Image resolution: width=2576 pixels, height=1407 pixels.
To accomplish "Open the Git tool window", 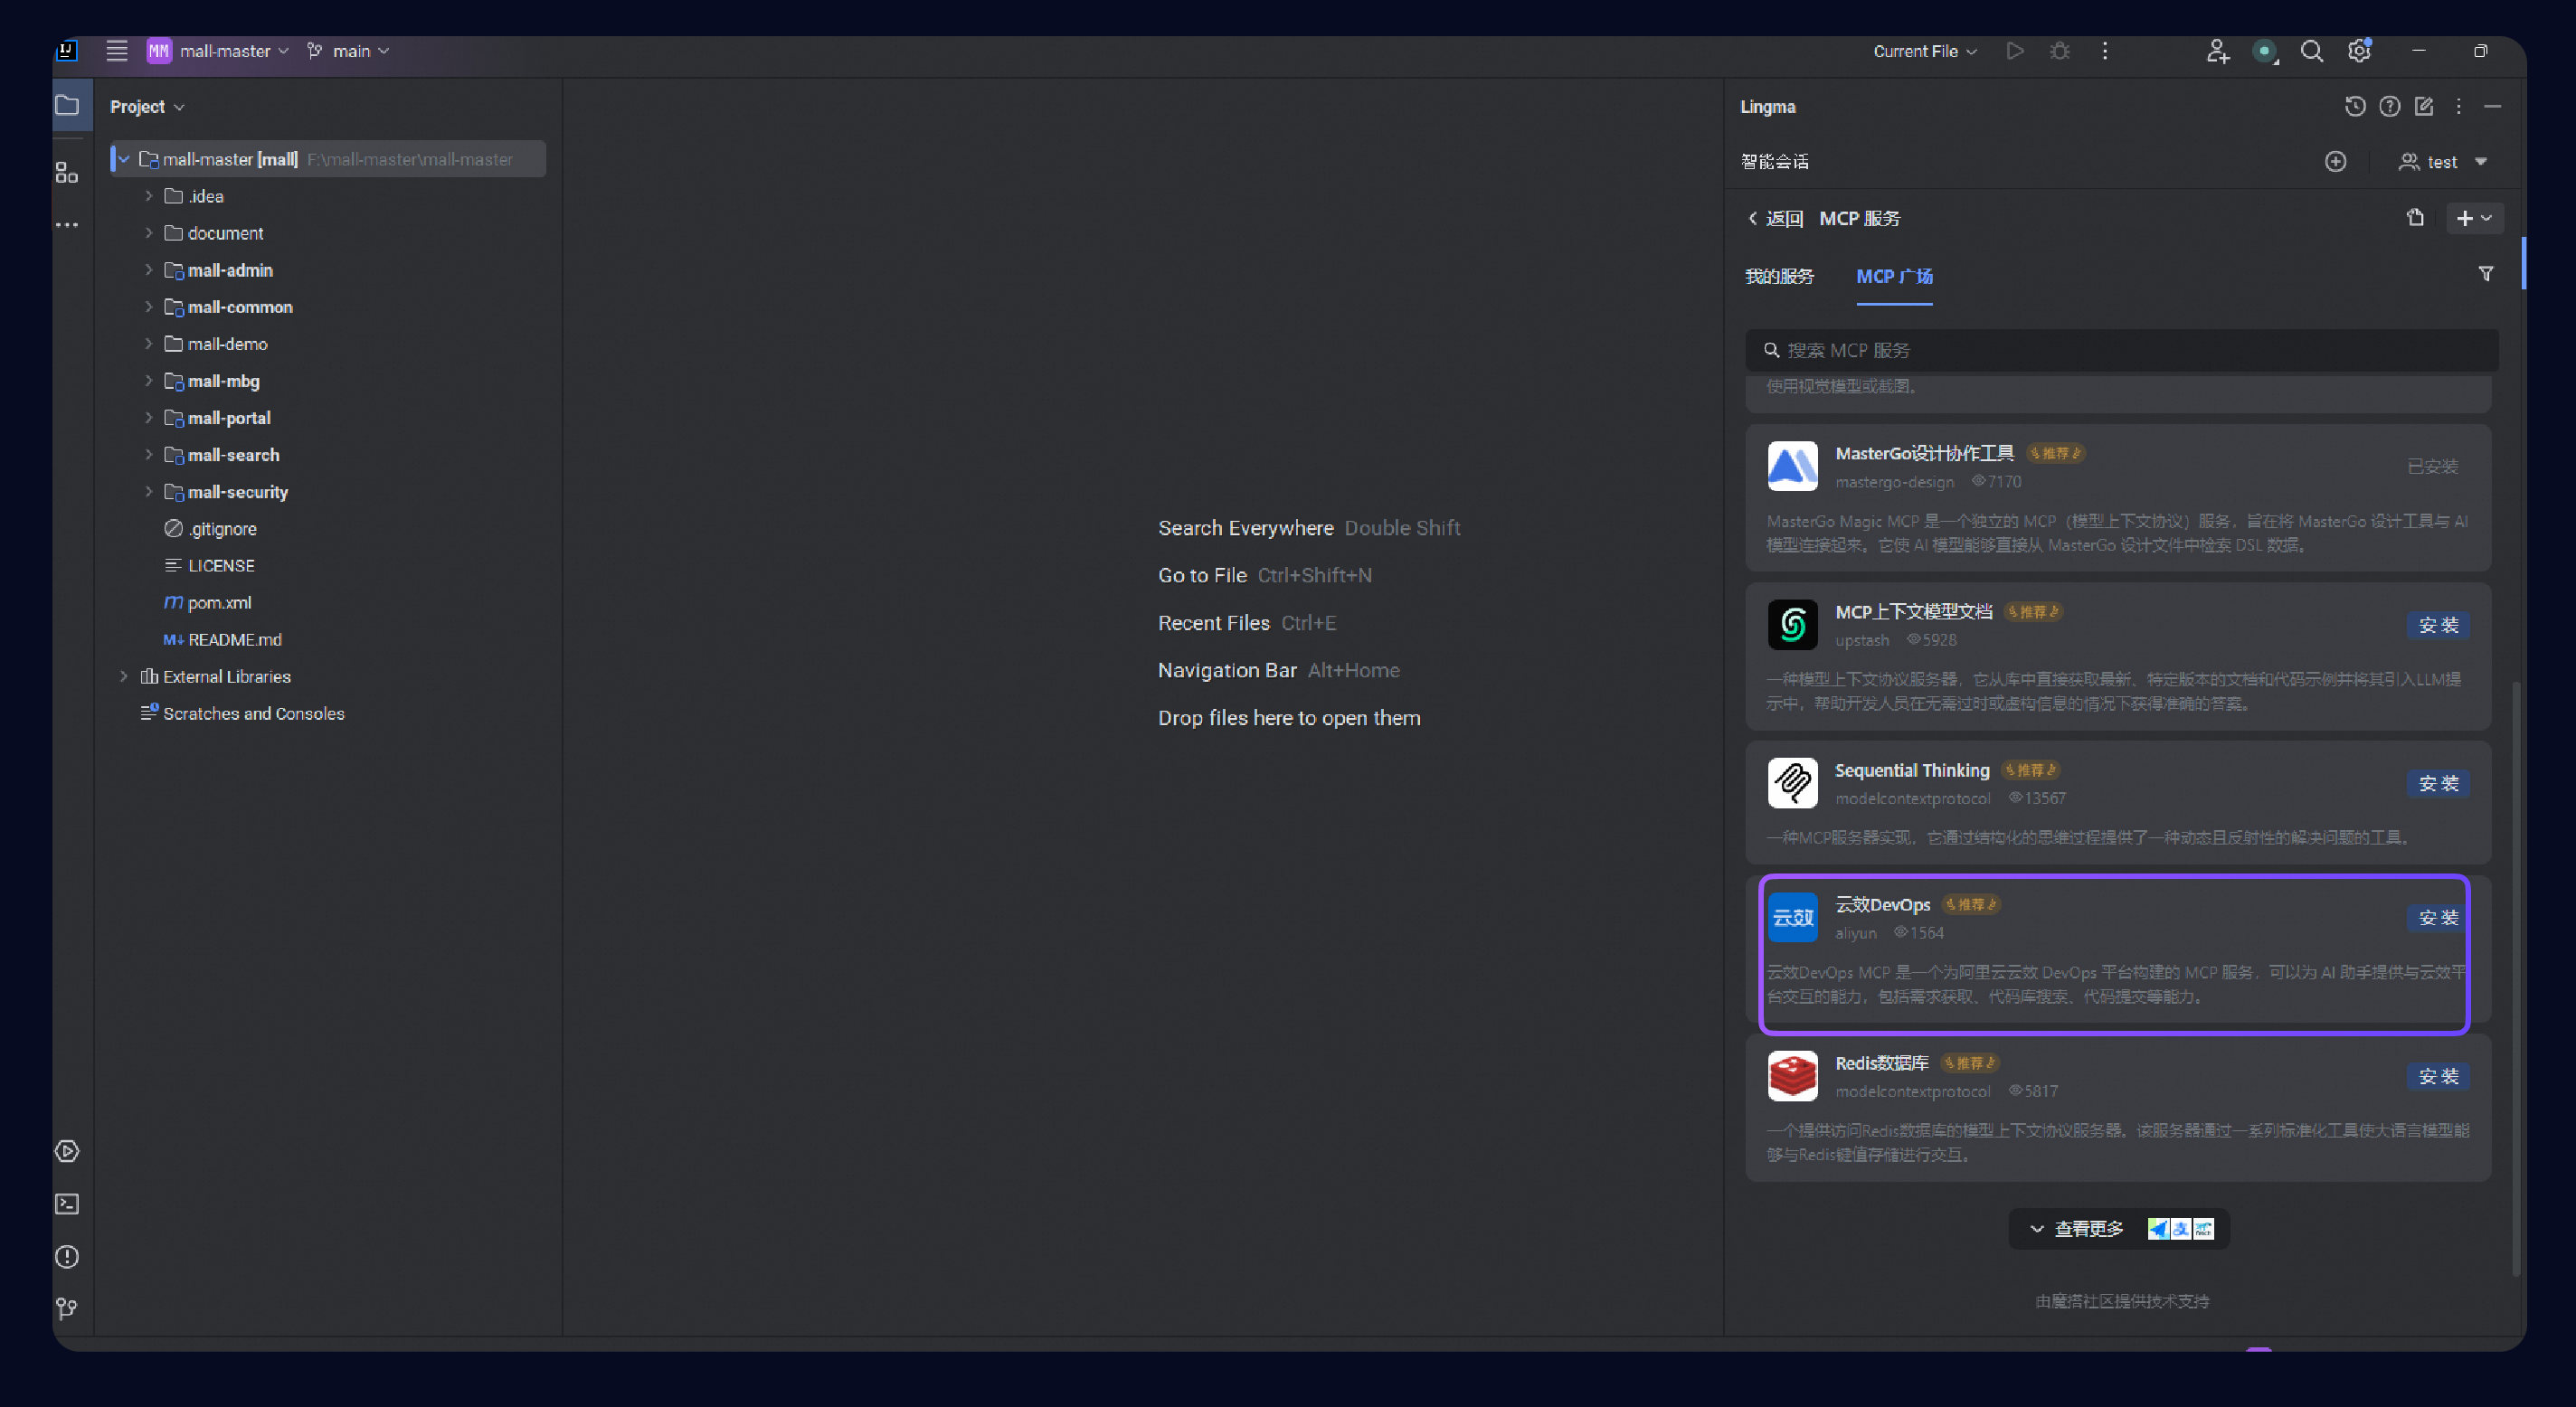I will pyautogui.click(x=67, y=1309).
